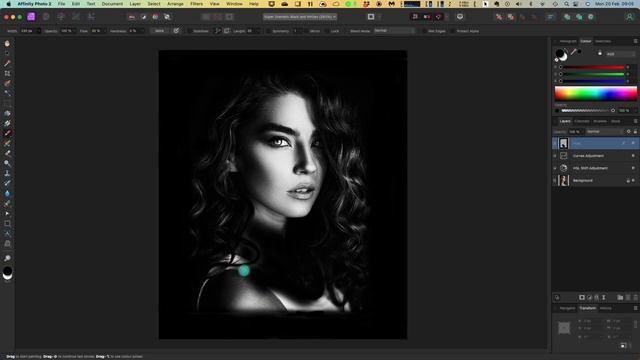Image resolution: width=640 pixels, height=360 pixels.
Task: Enable the Protect Alpha checkbox
Action: click(x=453, y=31)
